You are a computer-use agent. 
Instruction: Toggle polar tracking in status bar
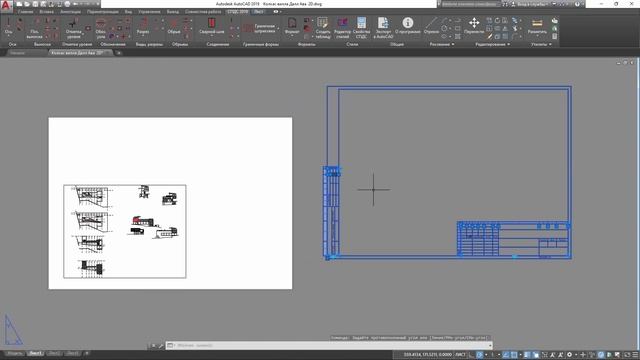pos(480,355)
